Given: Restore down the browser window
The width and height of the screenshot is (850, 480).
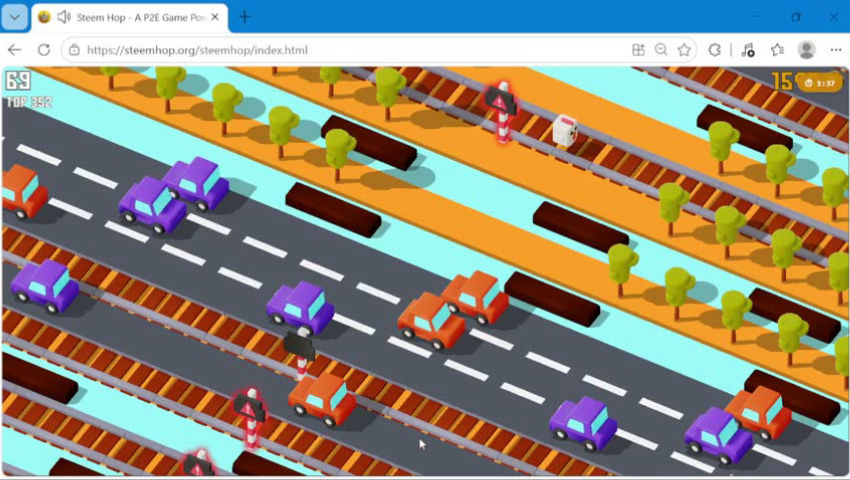Looking at the screenshot, I should tap(795, 17).
